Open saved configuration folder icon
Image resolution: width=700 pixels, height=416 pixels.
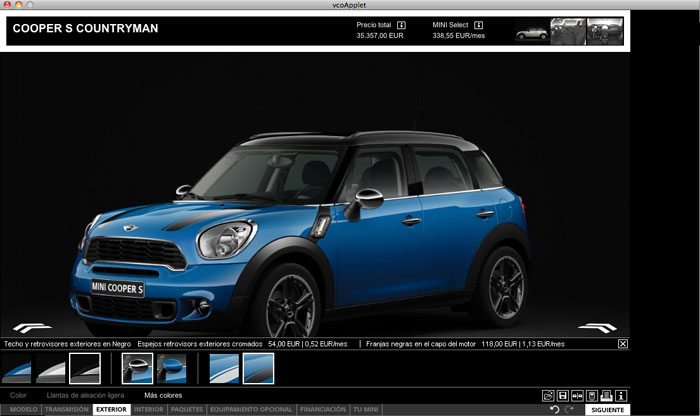coord(548,395)
